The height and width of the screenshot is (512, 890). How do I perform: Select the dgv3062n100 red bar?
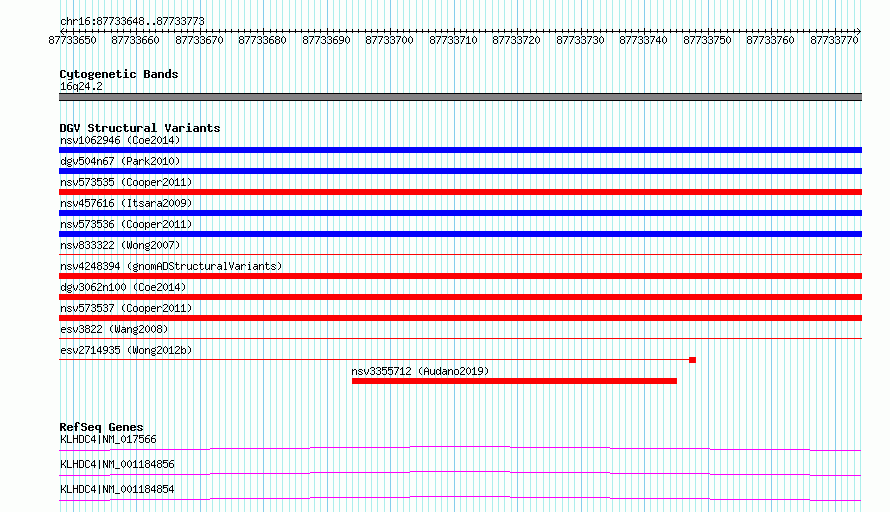click(460, 297)
